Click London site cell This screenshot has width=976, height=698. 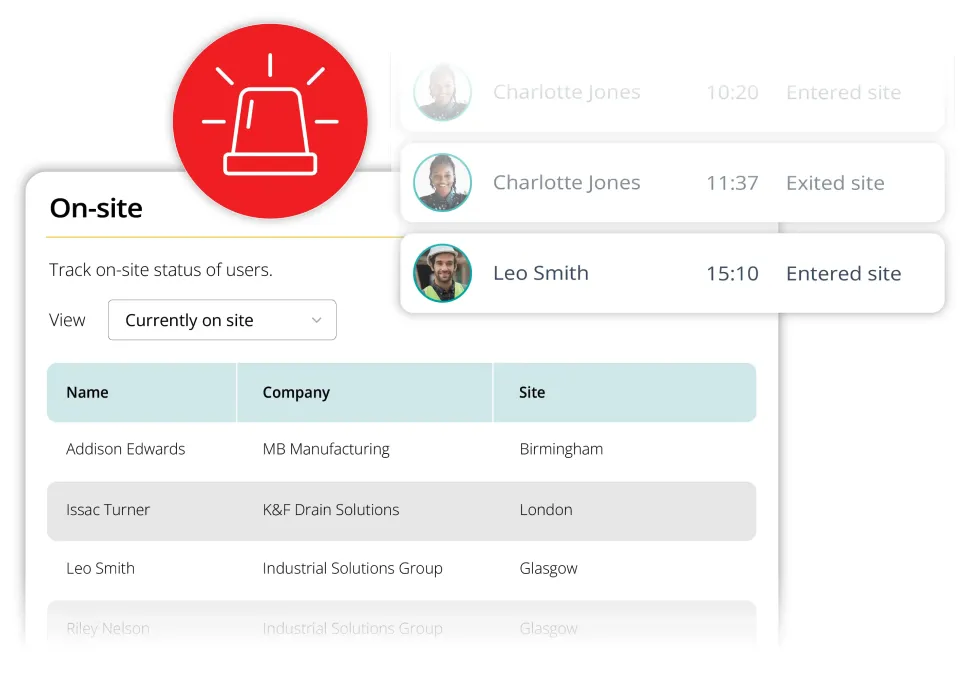[546, 509]
